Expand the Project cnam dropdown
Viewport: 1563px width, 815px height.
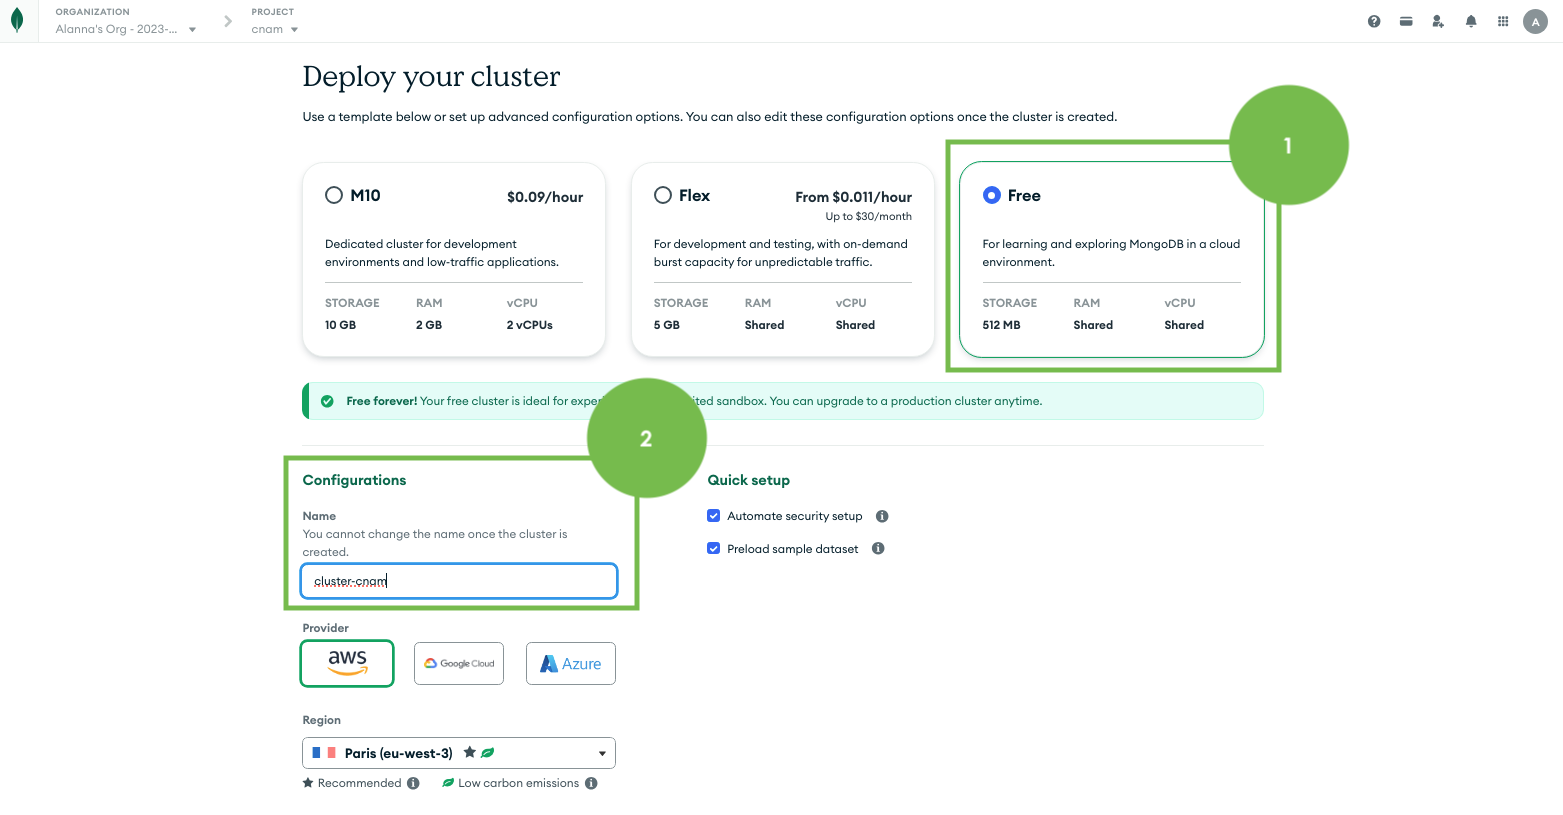275,29
